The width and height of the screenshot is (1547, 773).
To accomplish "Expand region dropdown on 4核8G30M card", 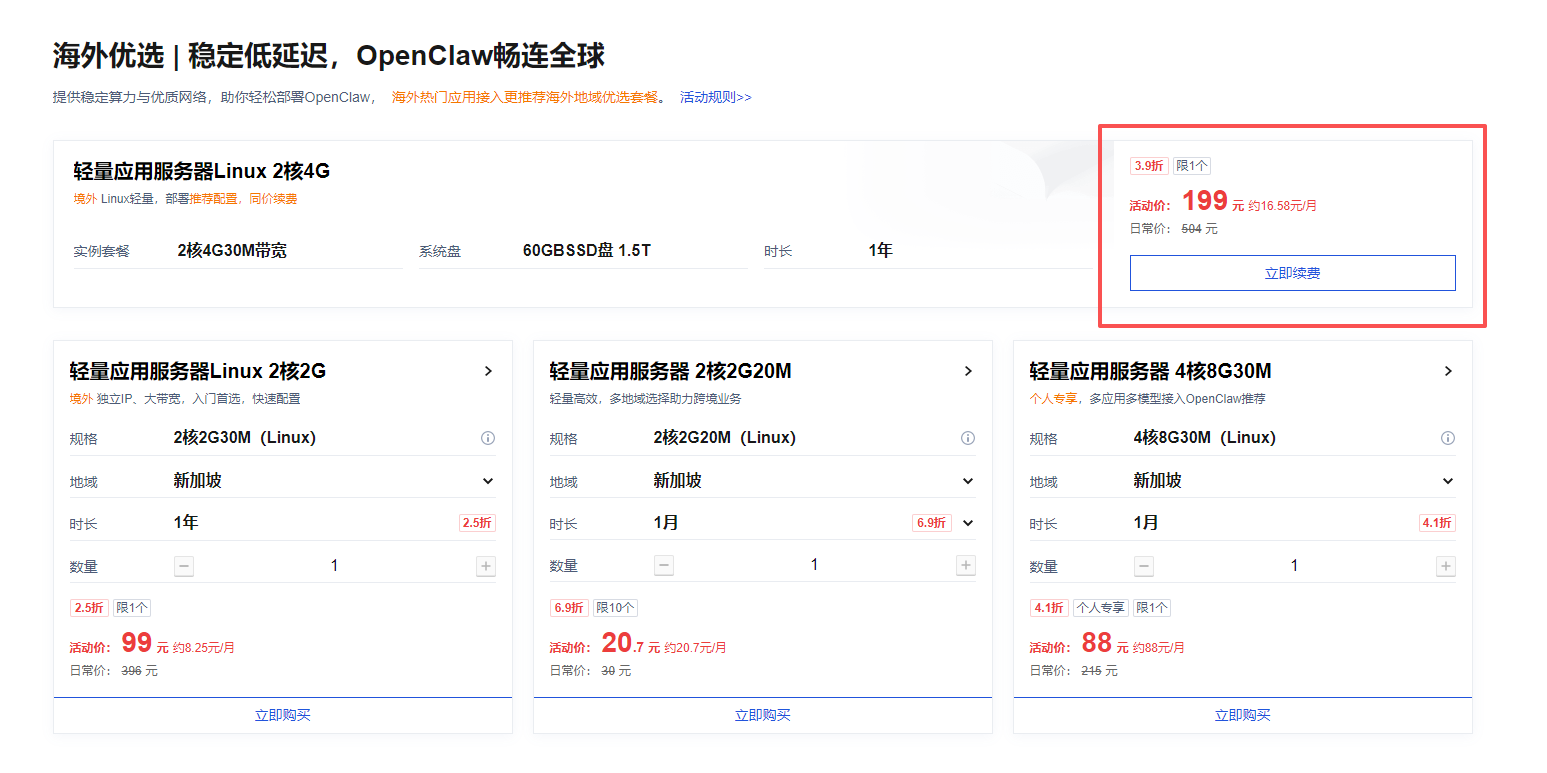I will 1448,481.
